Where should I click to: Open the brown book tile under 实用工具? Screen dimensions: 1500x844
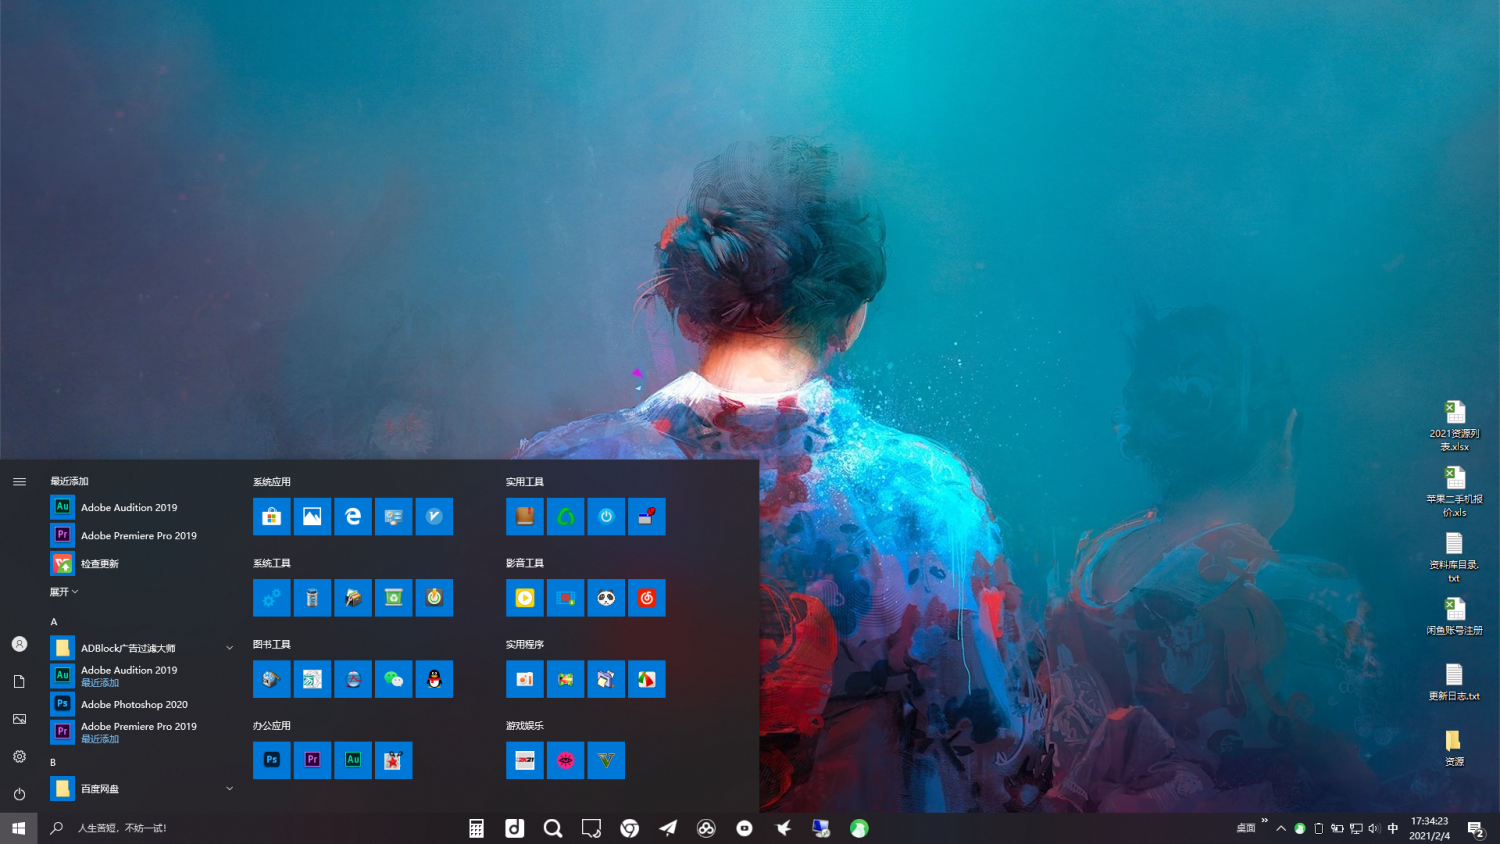point(525,517)
